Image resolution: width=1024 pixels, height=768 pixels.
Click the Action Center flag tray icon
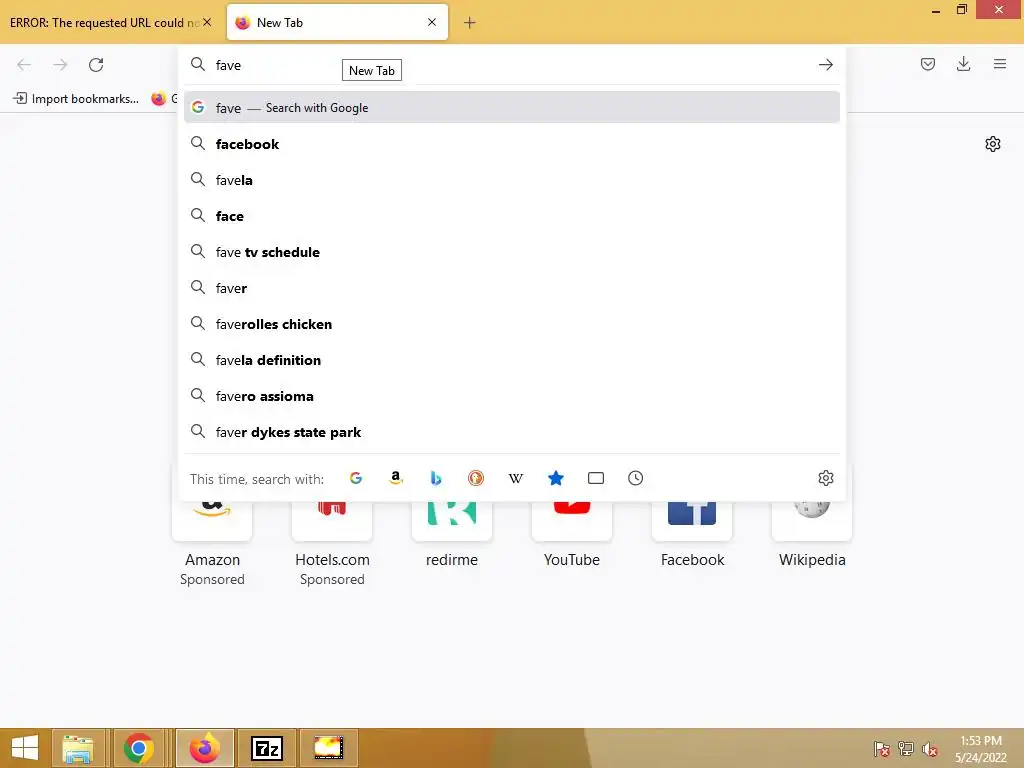(882, 749)
